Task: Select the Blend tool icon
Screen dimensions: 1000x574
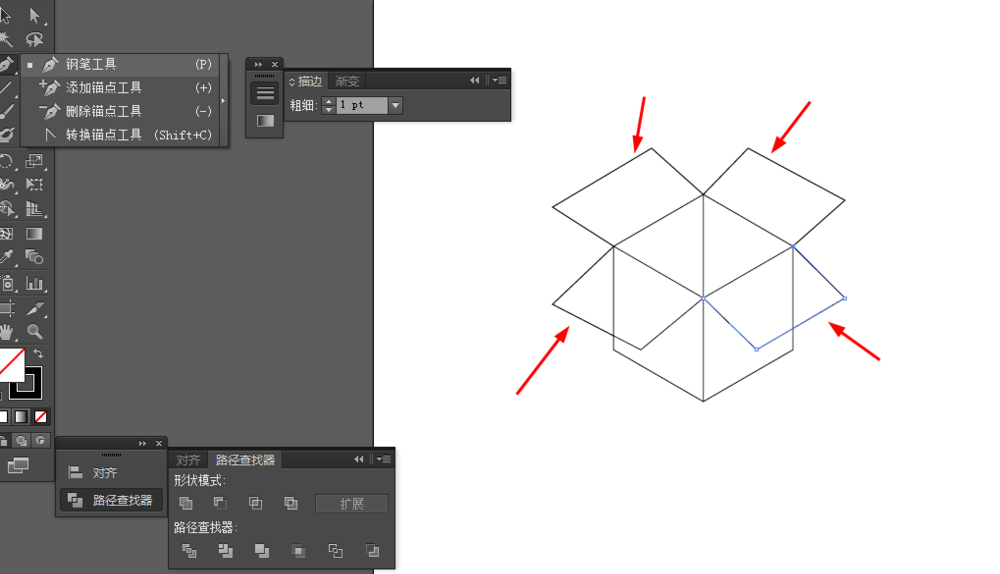Action: point(34,257)
